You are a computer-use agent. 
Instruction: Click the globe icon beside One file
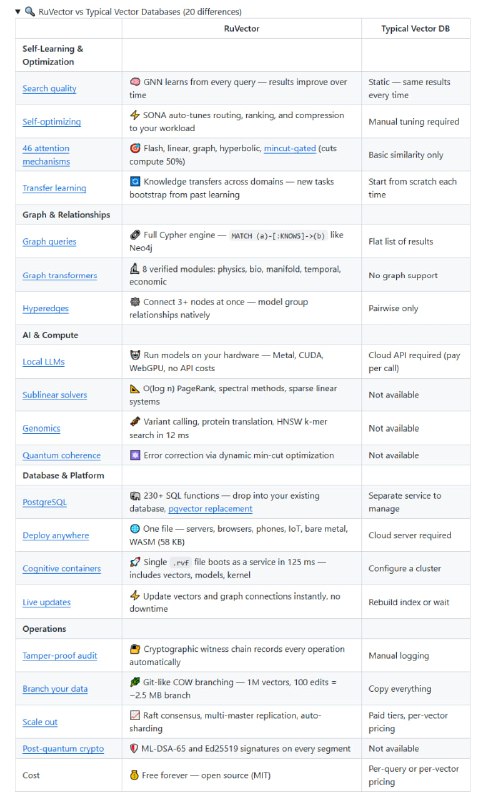pos(135,529)
